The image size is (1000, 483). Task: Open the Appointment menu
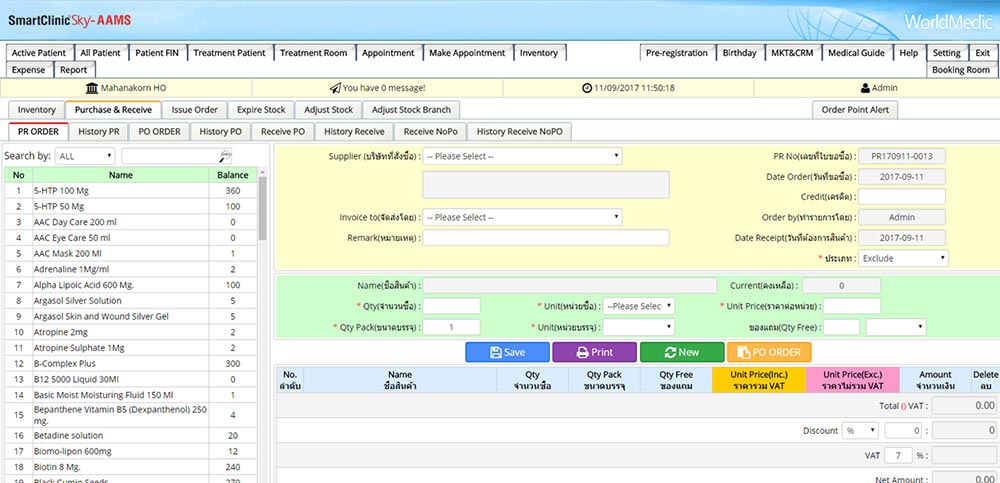[388, 53]
